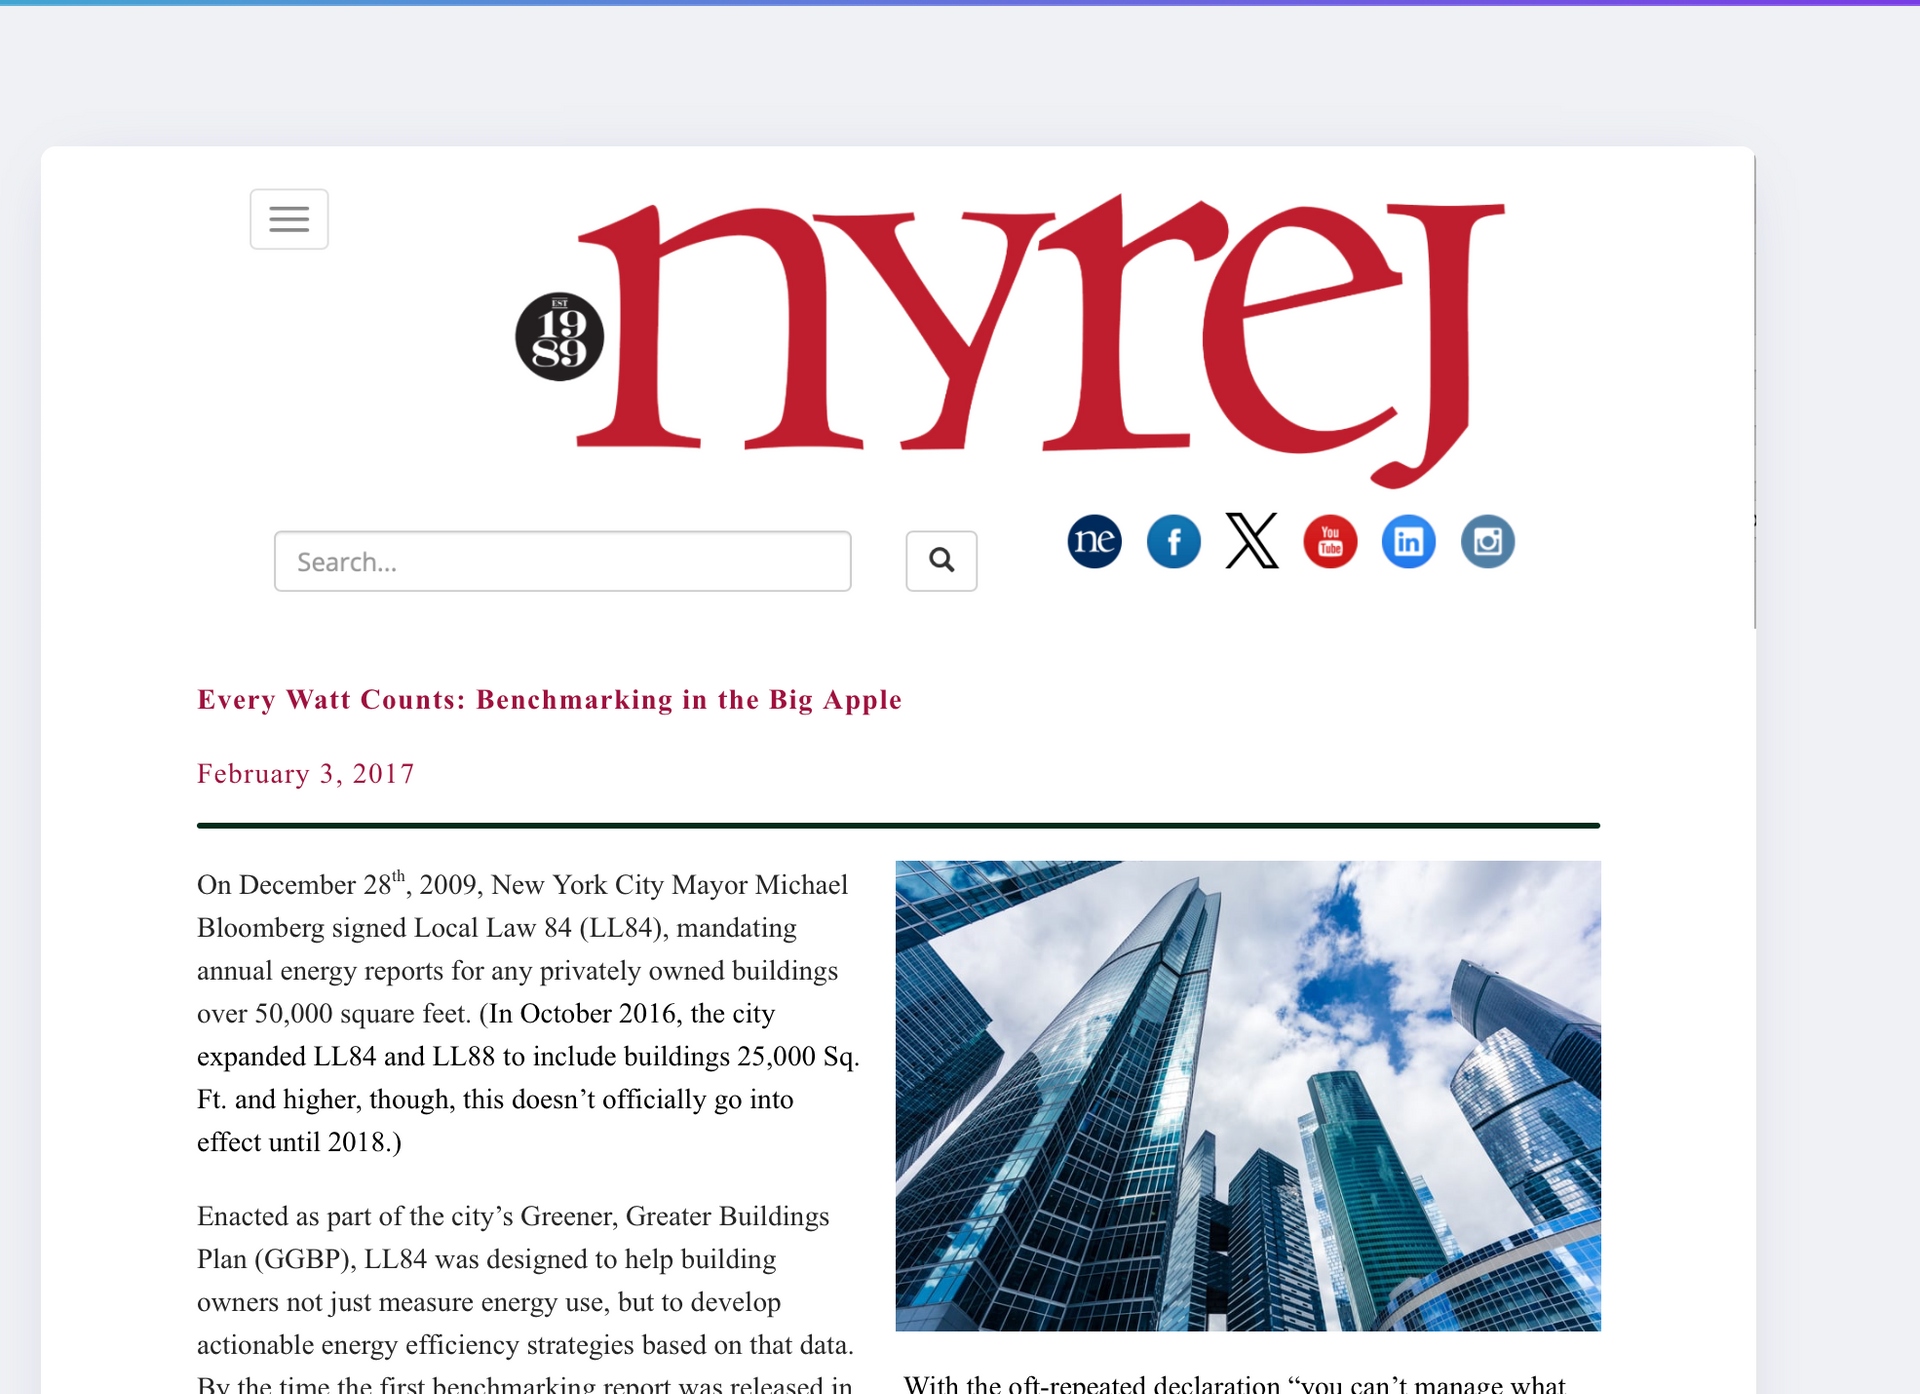Click the partially hidden element right of search icons
1920x1394 pixels.
coord(1757,519)
